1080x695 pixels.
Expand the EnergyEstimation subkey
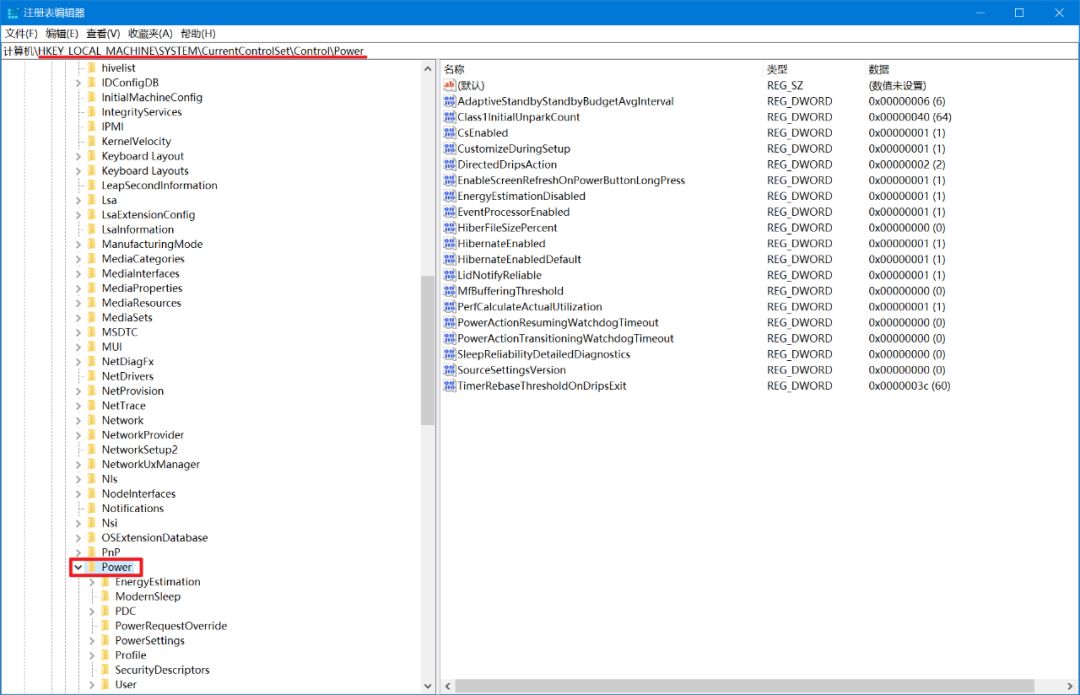(x=92, y=582)
